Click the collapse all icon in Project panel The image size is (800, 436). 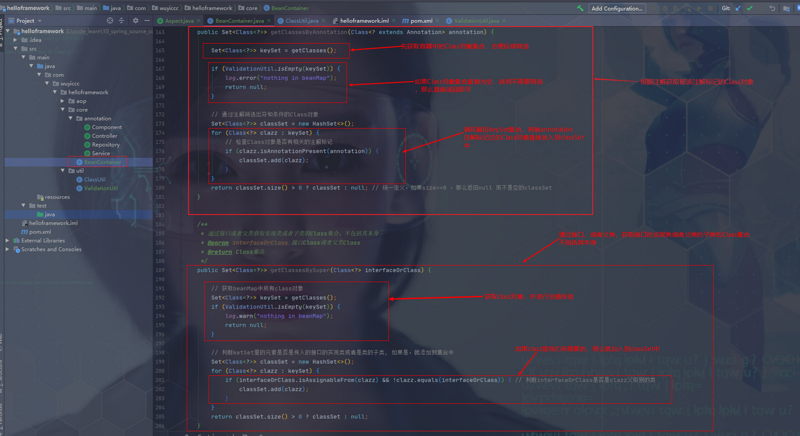pyautogui.click(x=121, y=20)
